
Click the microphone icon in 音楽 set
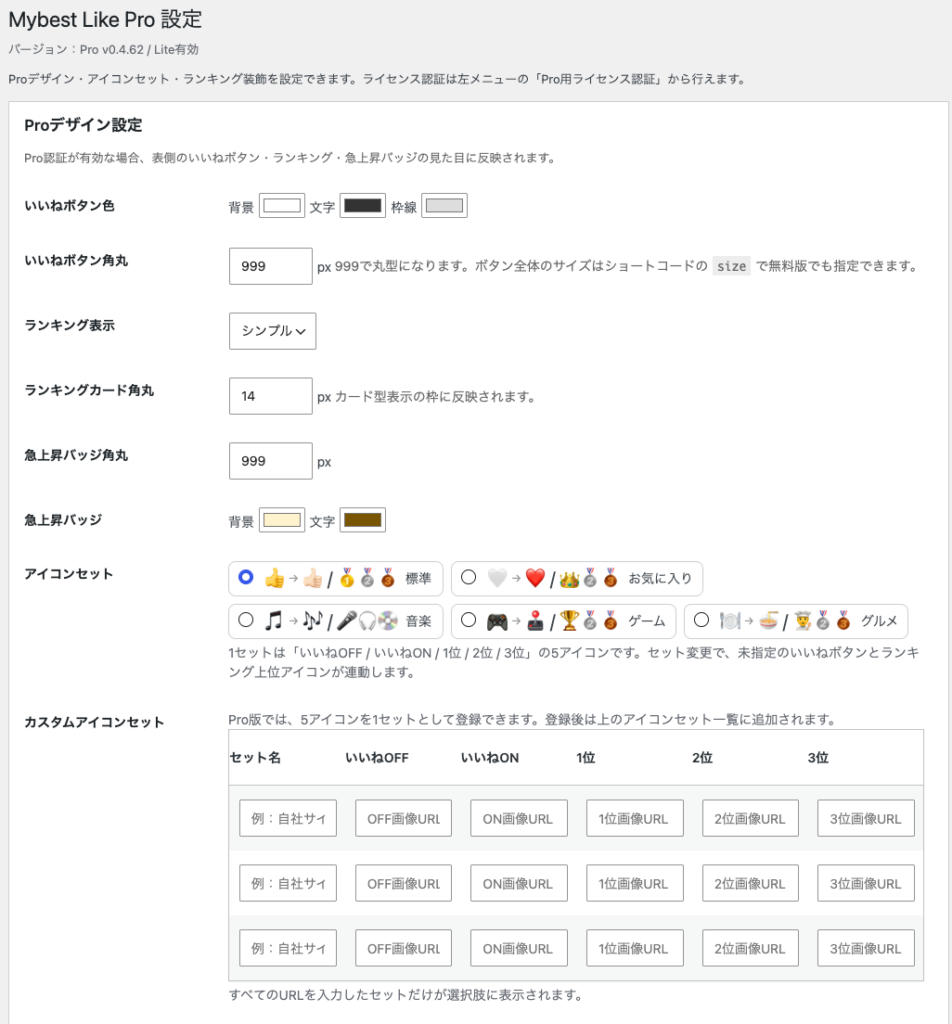click(x=347, y=620)
